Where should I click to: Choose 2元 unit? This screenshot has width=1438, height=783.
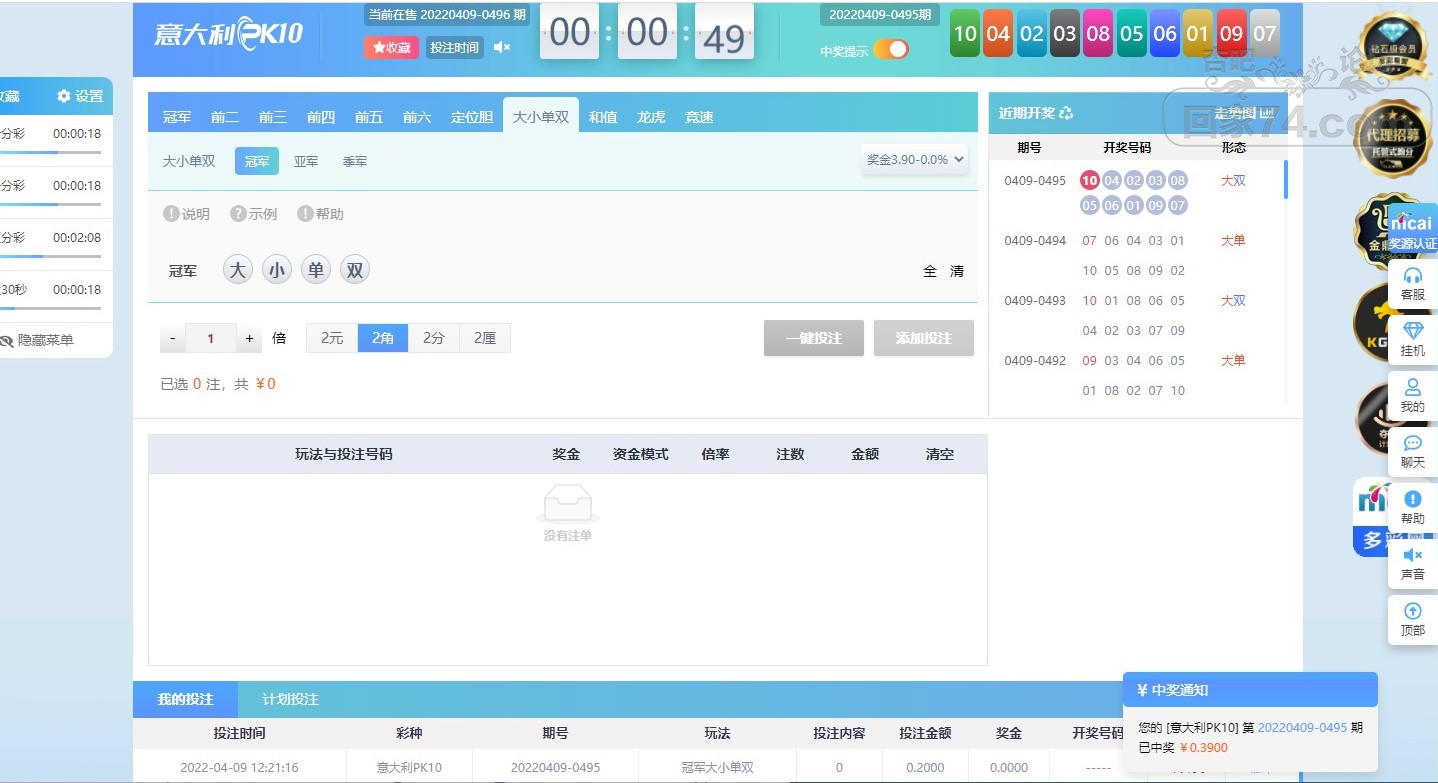pos(332,338)
